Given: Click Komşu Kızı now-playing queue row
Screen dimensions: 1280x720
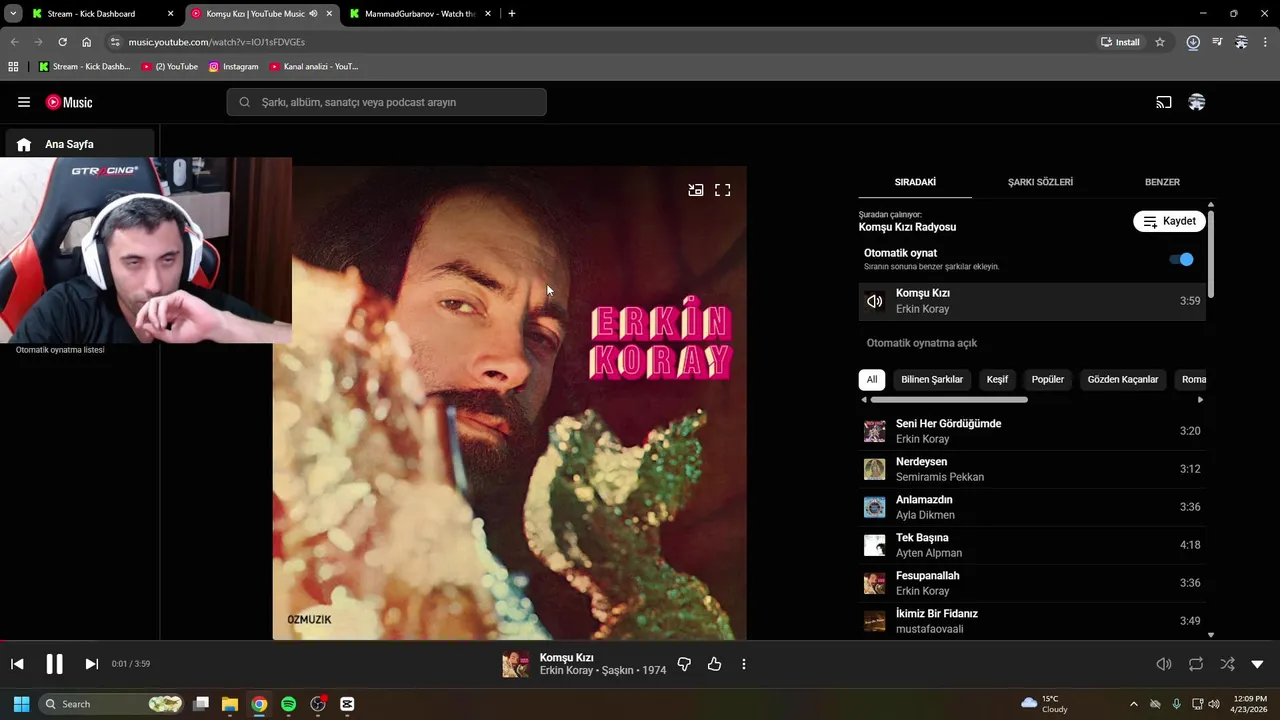Looking at the screenshot, I should coord(1032,301).
